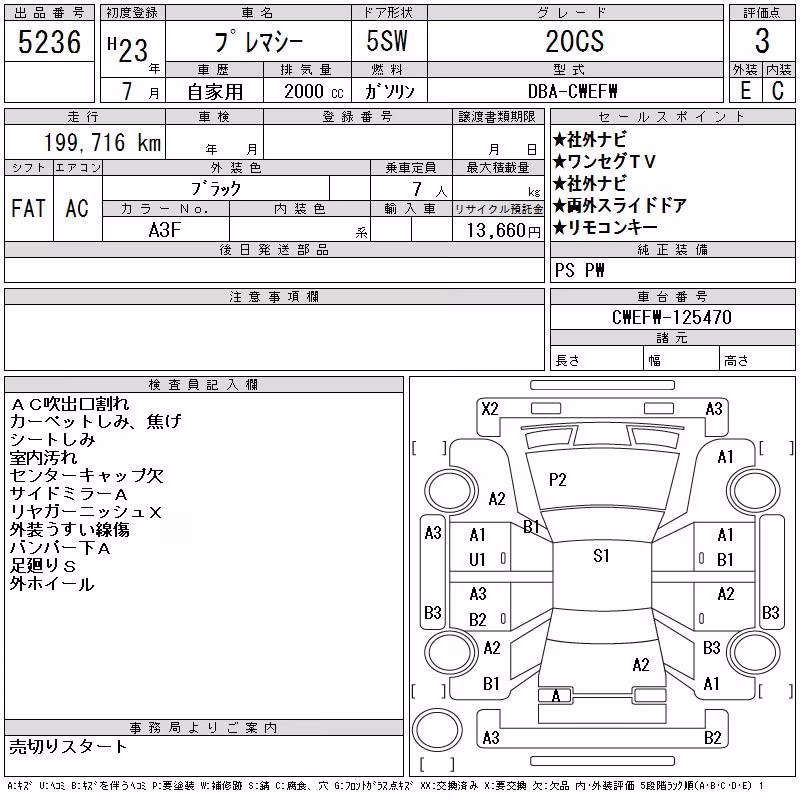Click the A mark on rear plate
Image resolution: width=800 pixels, height=800 pixels.
pyautogui.click(x=556, y=695)
